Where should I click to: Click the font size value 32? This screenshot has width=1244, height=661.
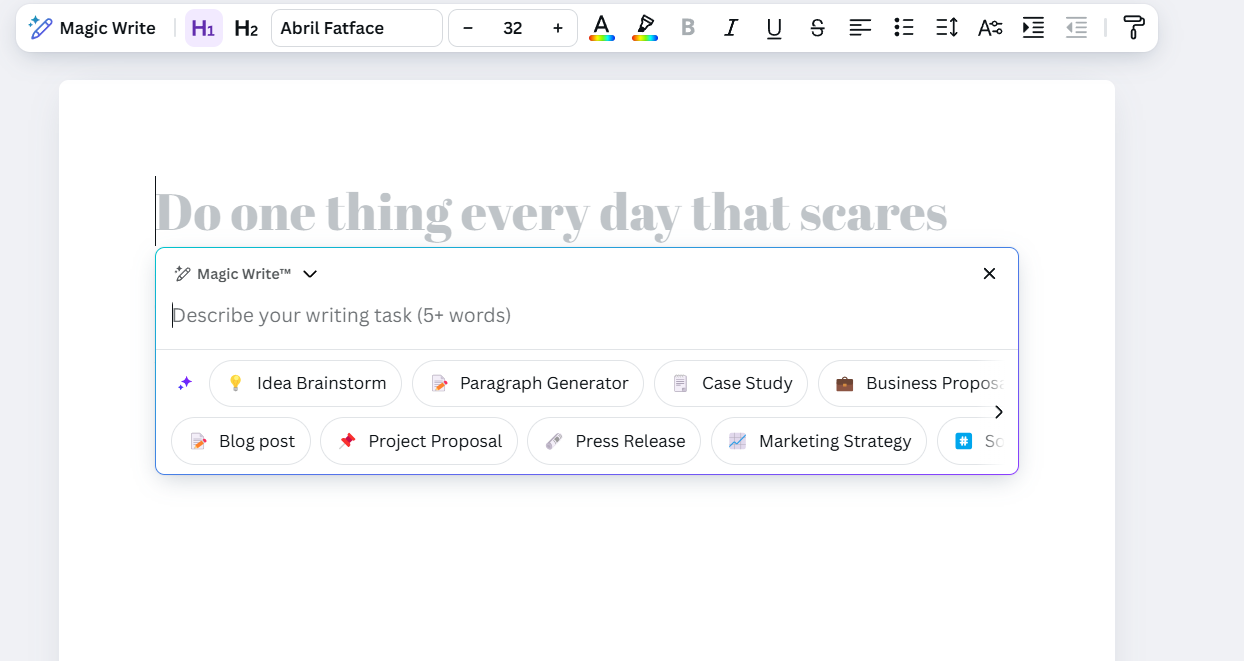[513, 28]
